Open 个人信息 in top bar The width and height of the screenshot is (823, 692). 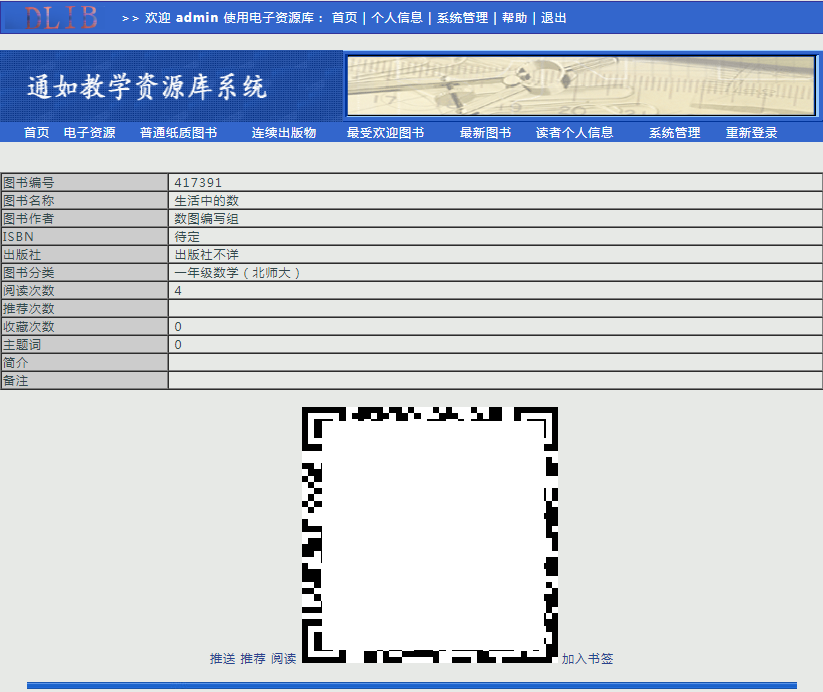tap(397, 18)
